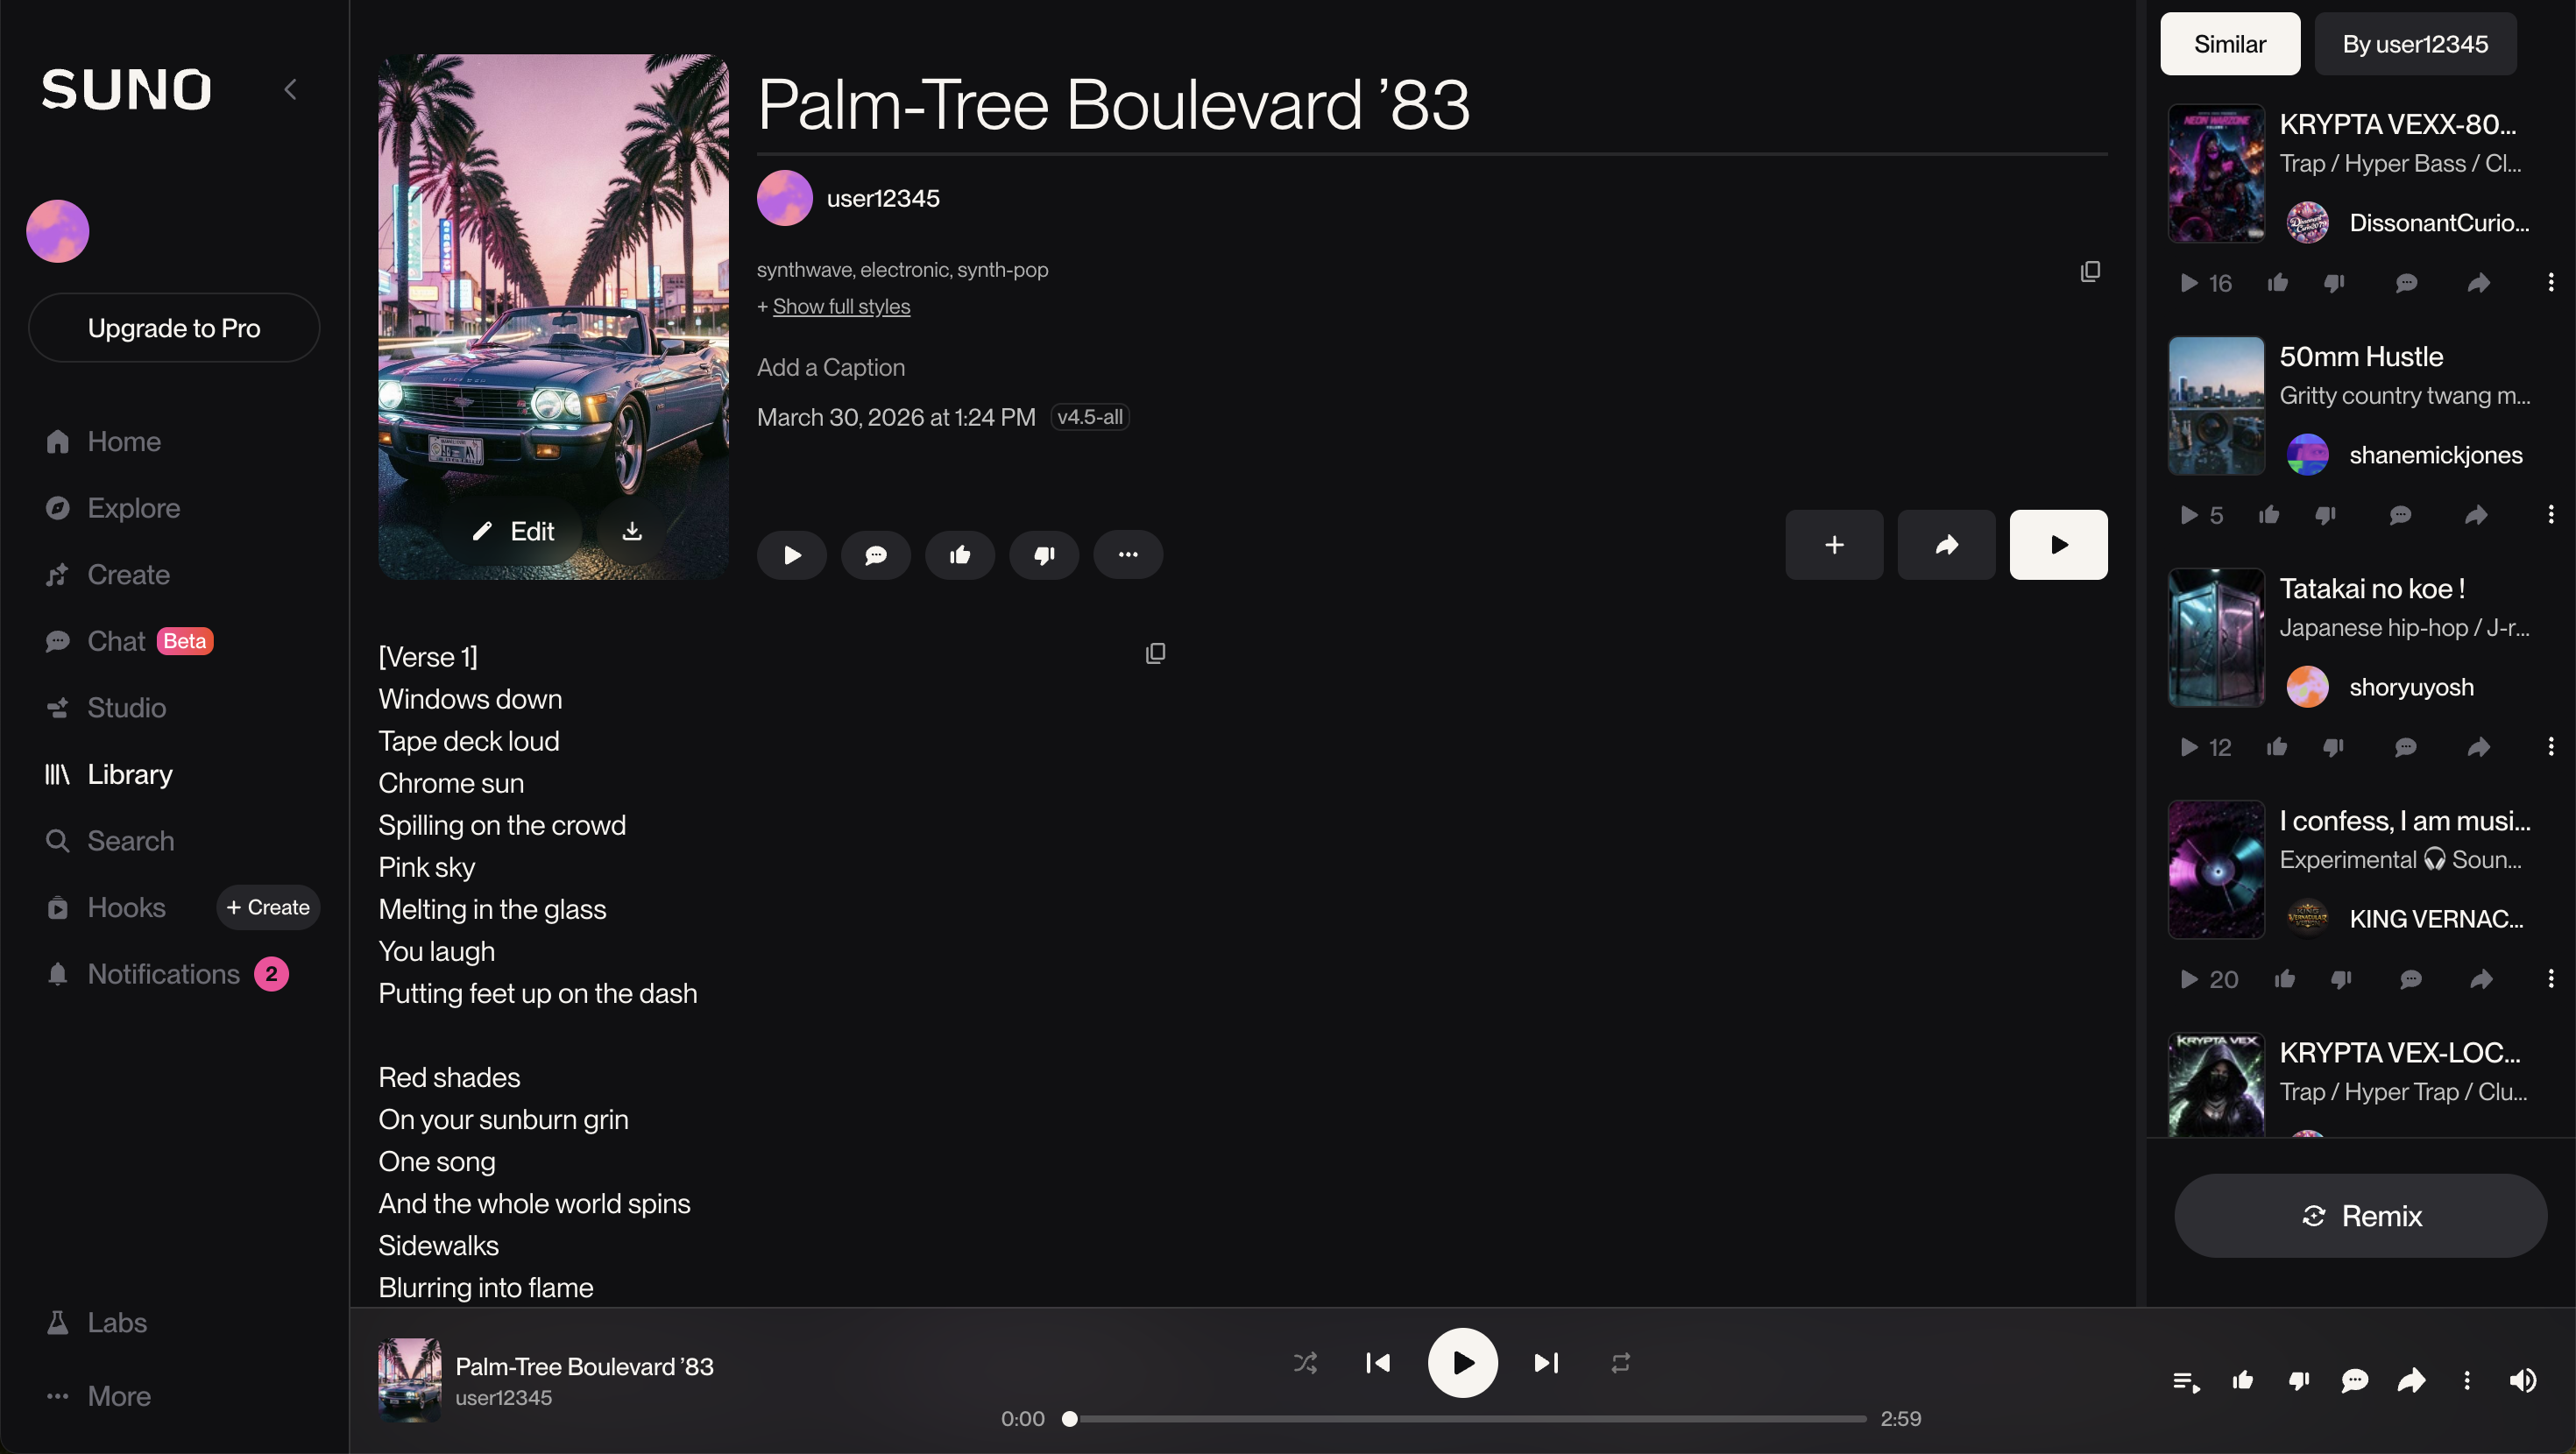Click Upgrade to Pro

coord(174,328)
